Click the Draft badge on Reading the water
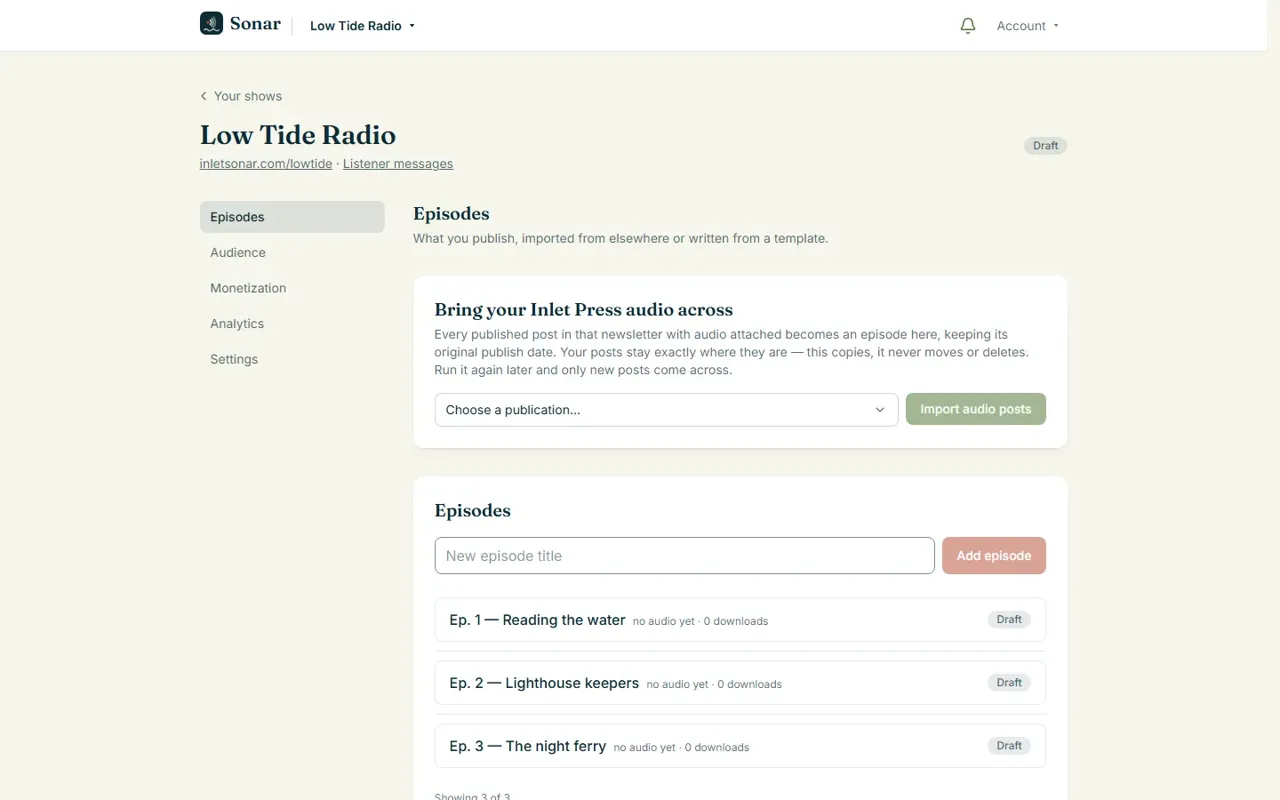The width and height of the screenshot is (1280, 800). [1009, 620]
